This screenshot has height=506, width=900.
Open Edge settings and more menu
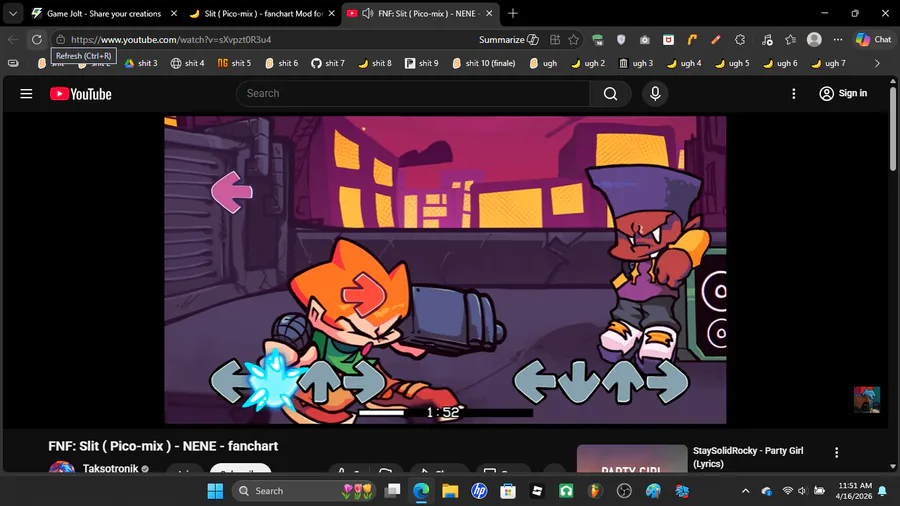838,40
